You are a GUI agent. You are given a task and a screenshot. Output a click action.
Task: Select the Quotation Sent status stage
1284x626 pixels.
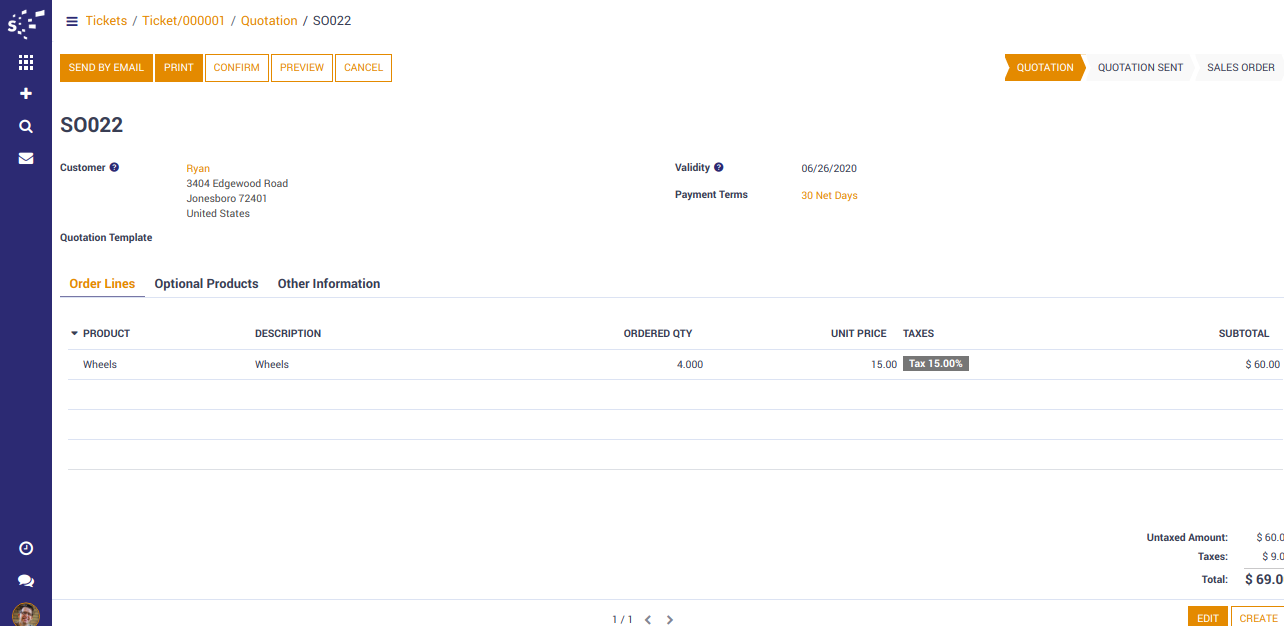1140,68
